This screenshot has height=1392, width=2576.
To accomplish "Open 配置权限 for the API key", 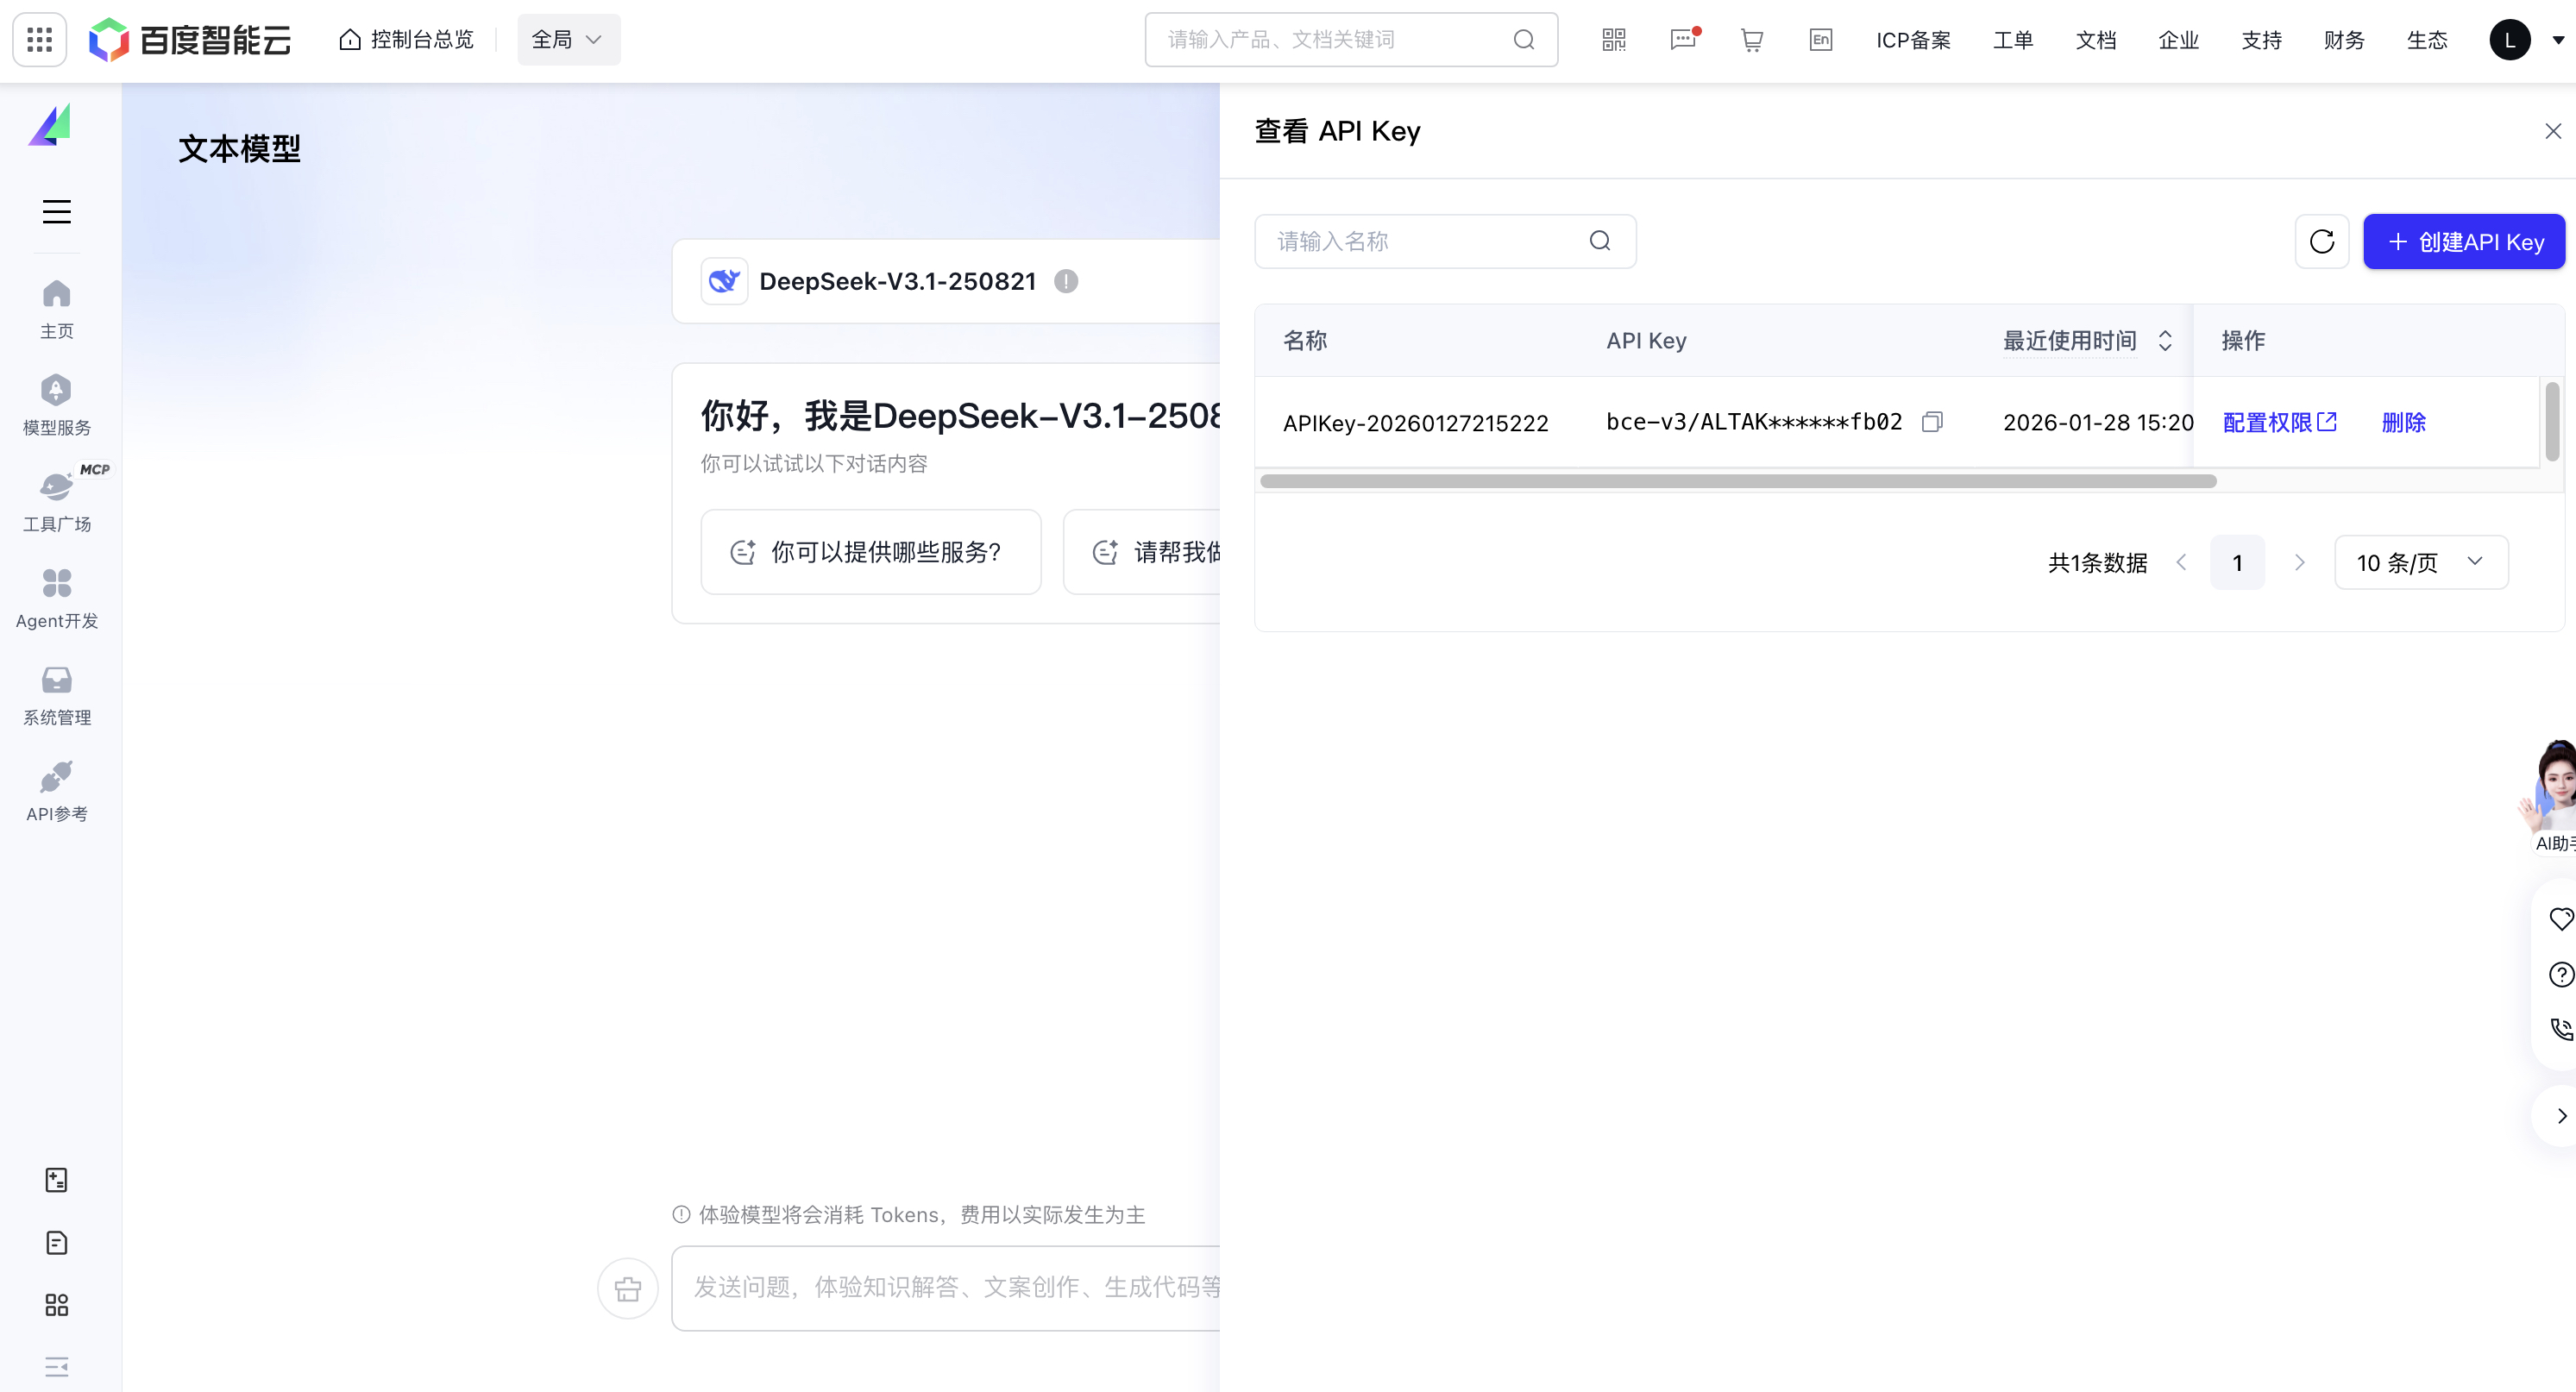I will coord(2279,422).
